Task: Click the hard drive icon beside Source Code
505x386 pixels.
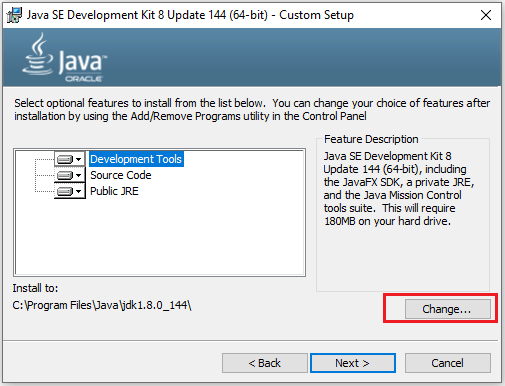Action: (65, 175)
